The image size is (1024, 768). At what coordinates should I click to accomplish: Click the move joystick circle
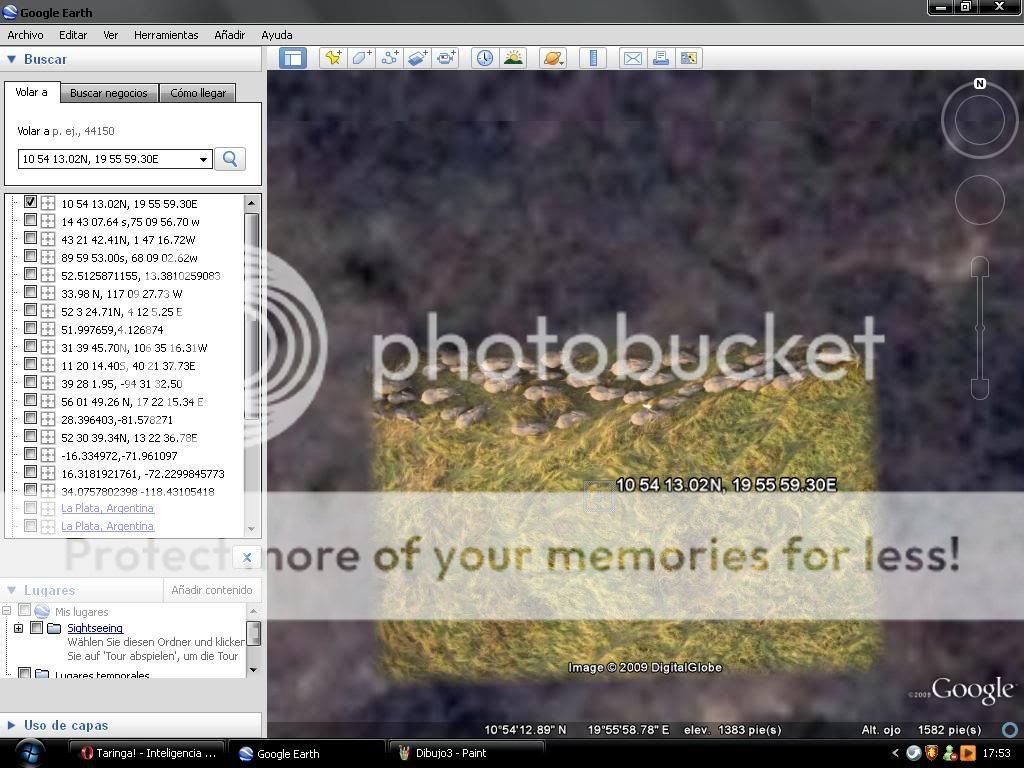980,200
